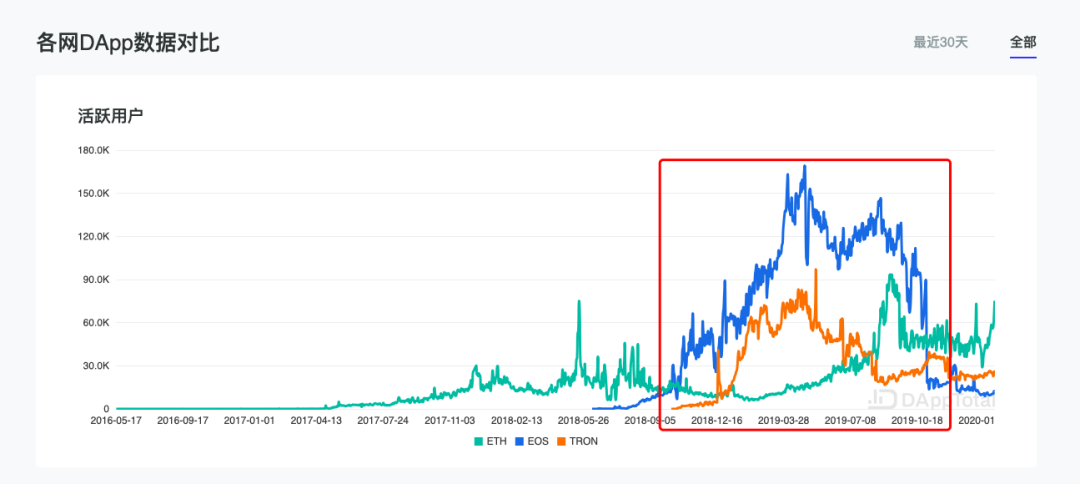
Task: Click the green ETH legend swatch
Action: (x=478, y=441)
